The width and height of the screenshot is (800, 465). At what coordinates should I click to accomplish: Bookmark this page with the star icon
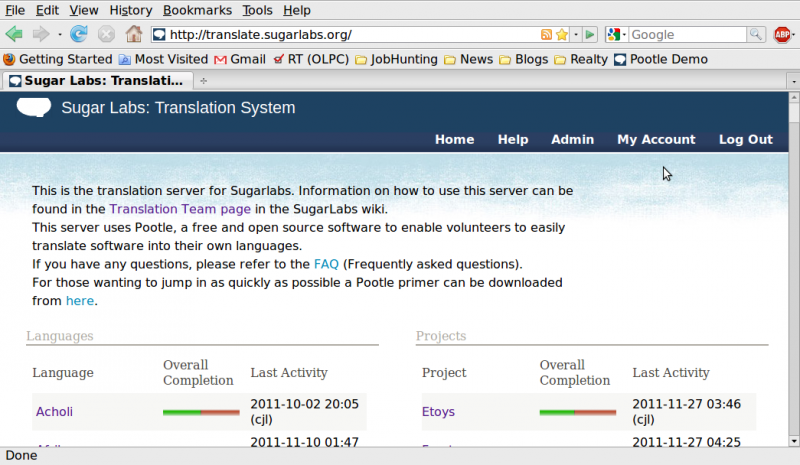pos(562,35)
